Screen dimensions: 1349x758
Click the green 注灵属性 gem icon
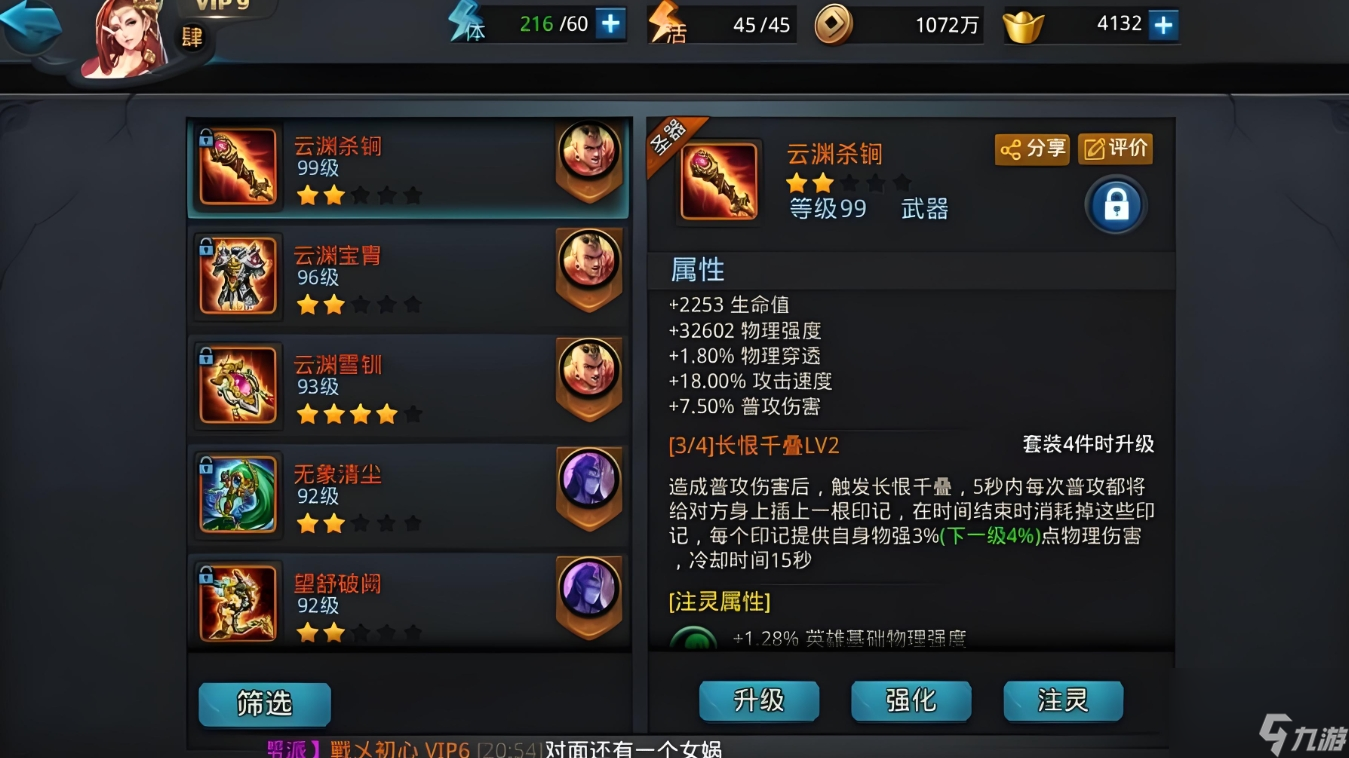pos(693,638)
